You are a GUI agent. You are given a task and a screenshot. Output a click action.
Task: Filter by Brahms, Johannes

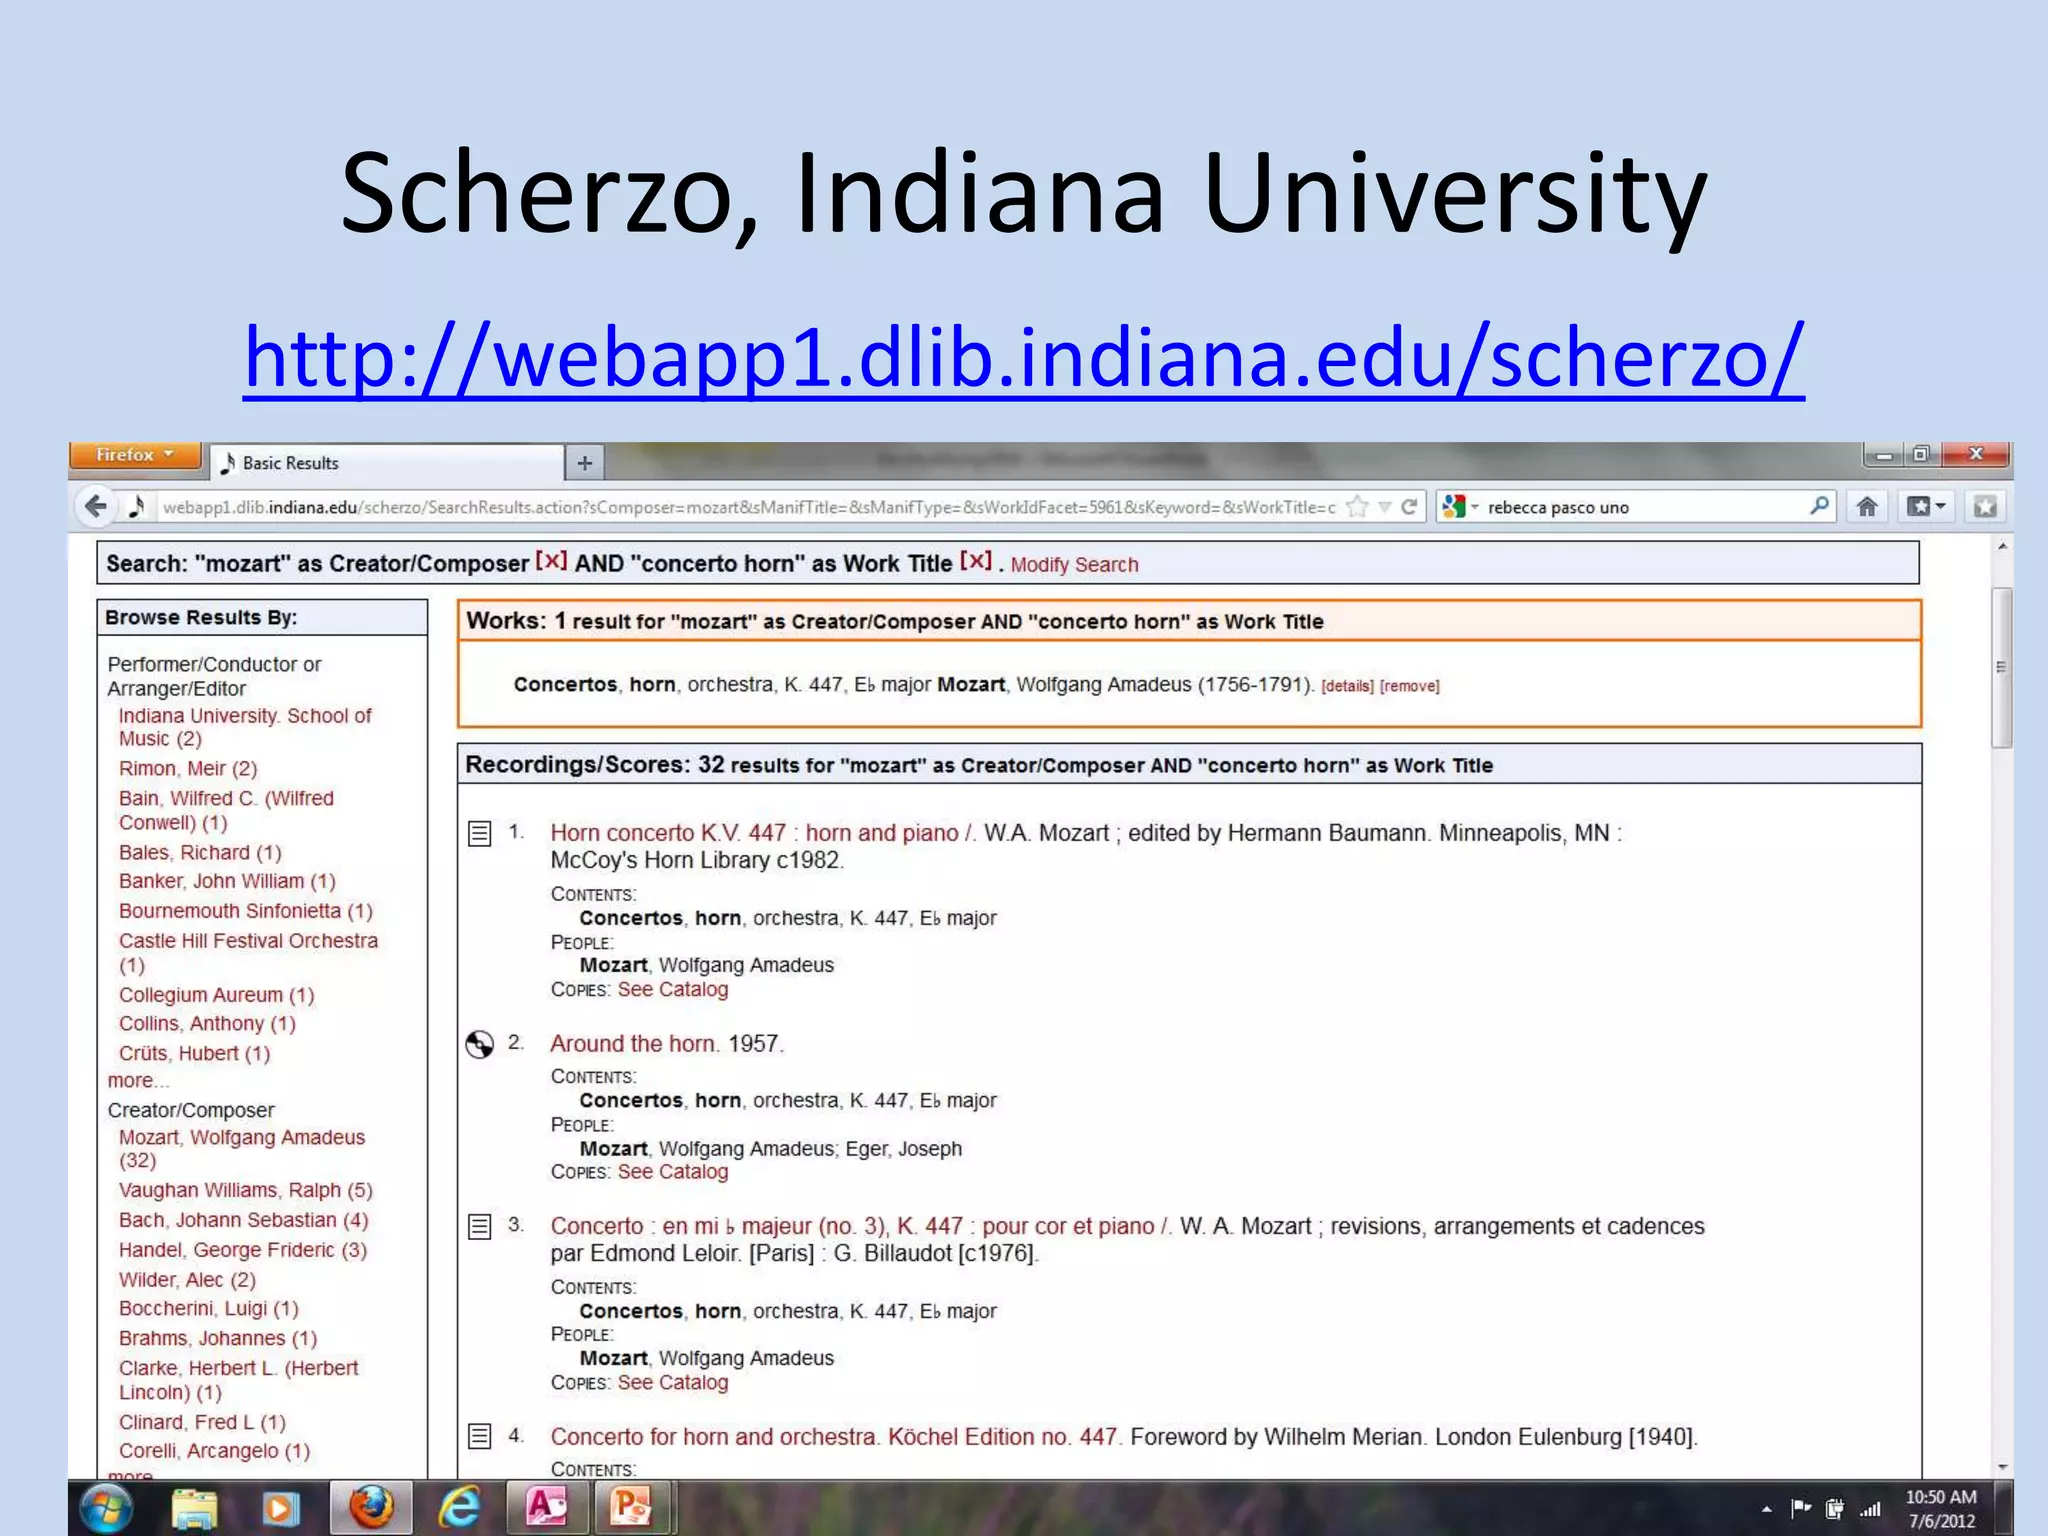[x=218, y=1338]
